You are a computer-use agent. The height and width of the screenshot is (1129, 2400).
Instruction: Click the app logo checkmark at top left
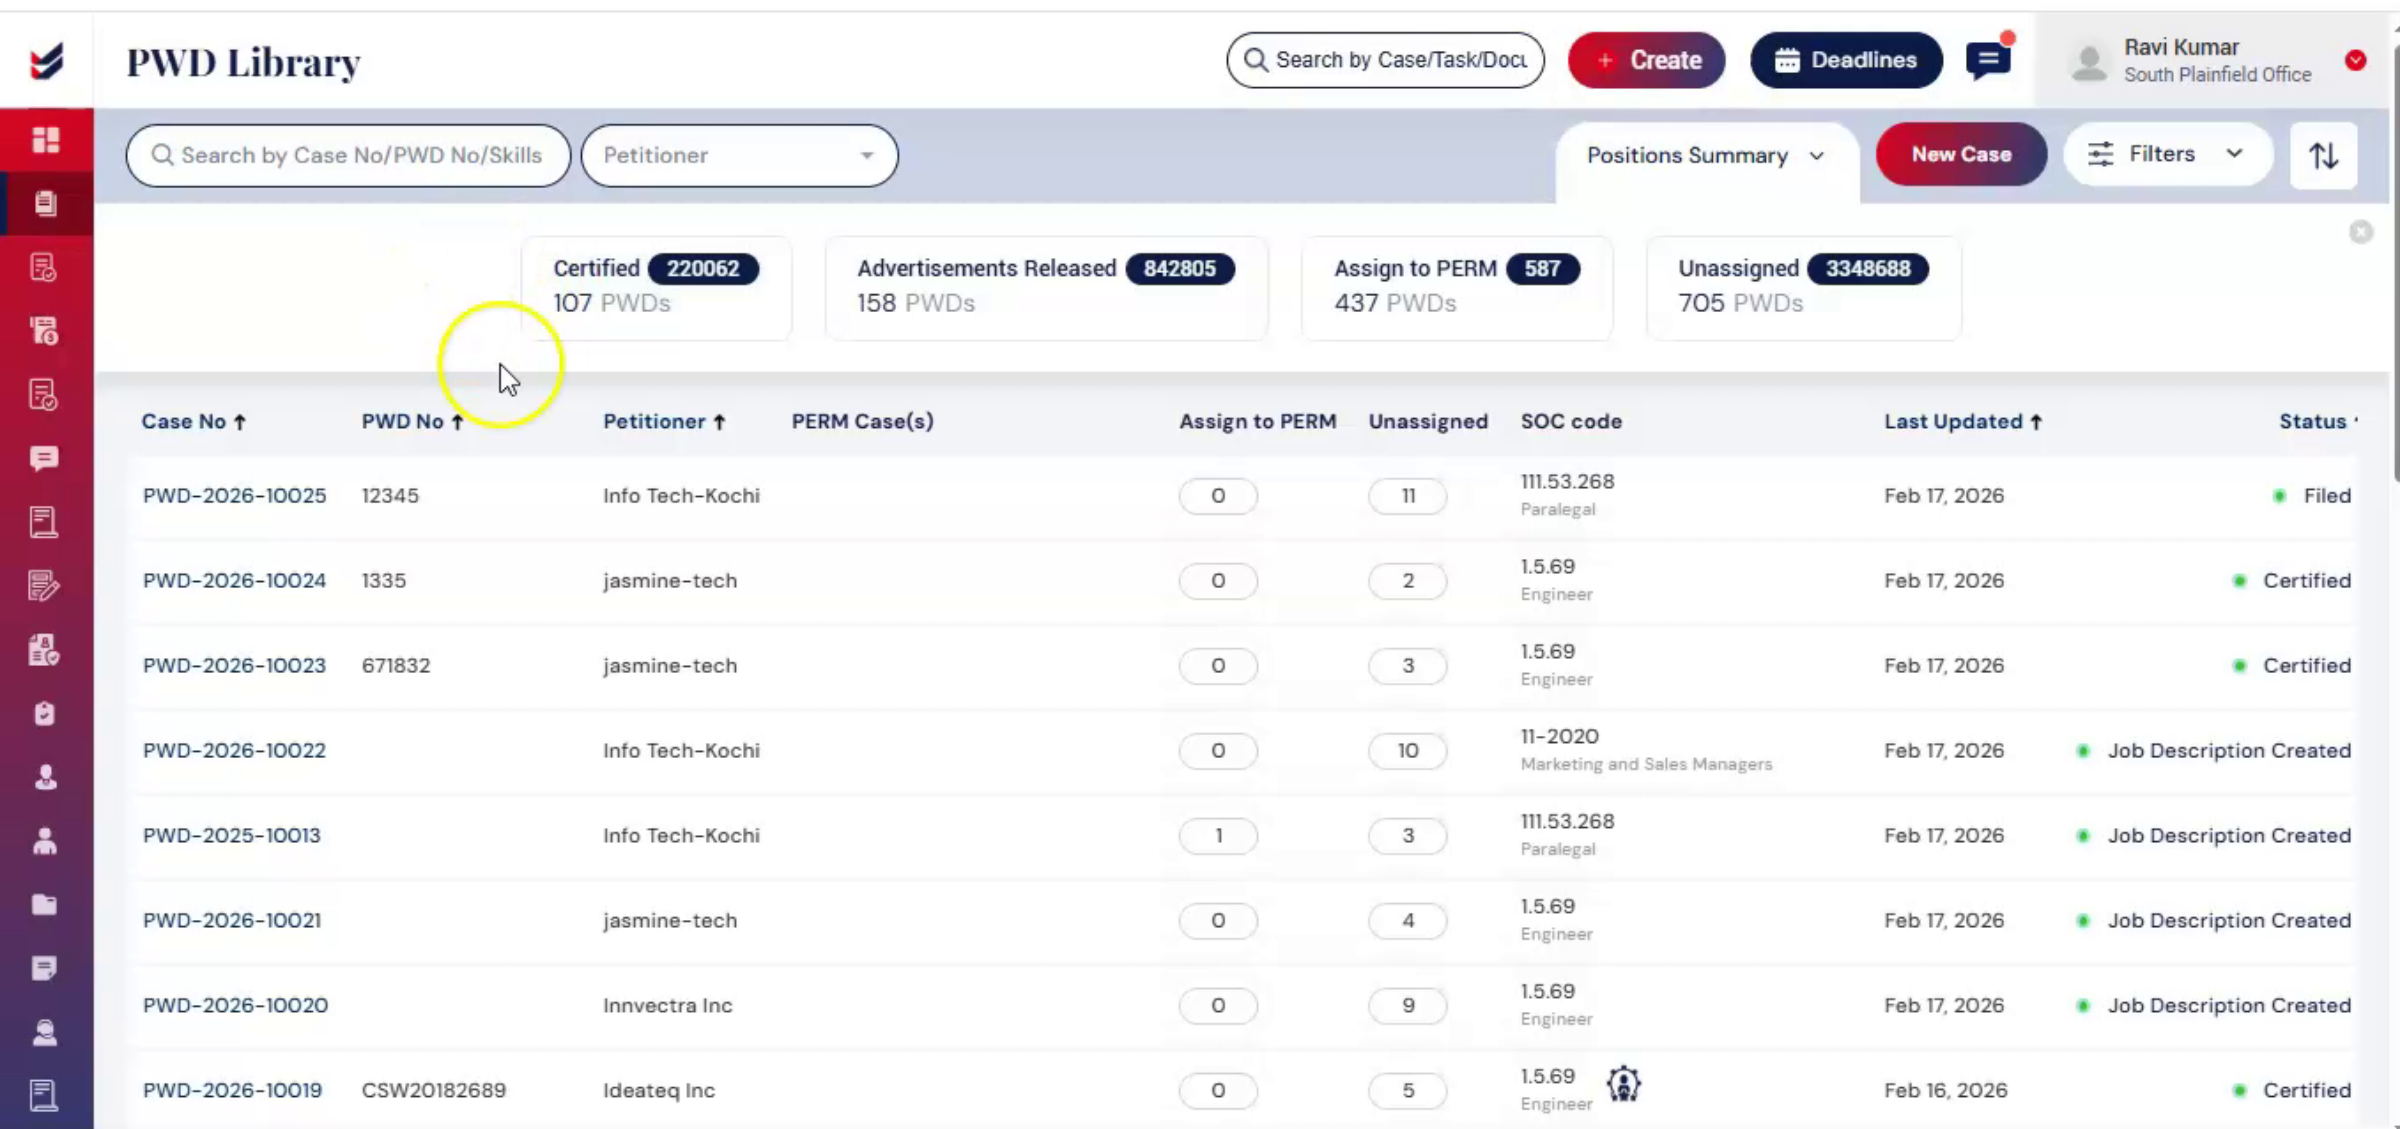(x=47, y=61)
